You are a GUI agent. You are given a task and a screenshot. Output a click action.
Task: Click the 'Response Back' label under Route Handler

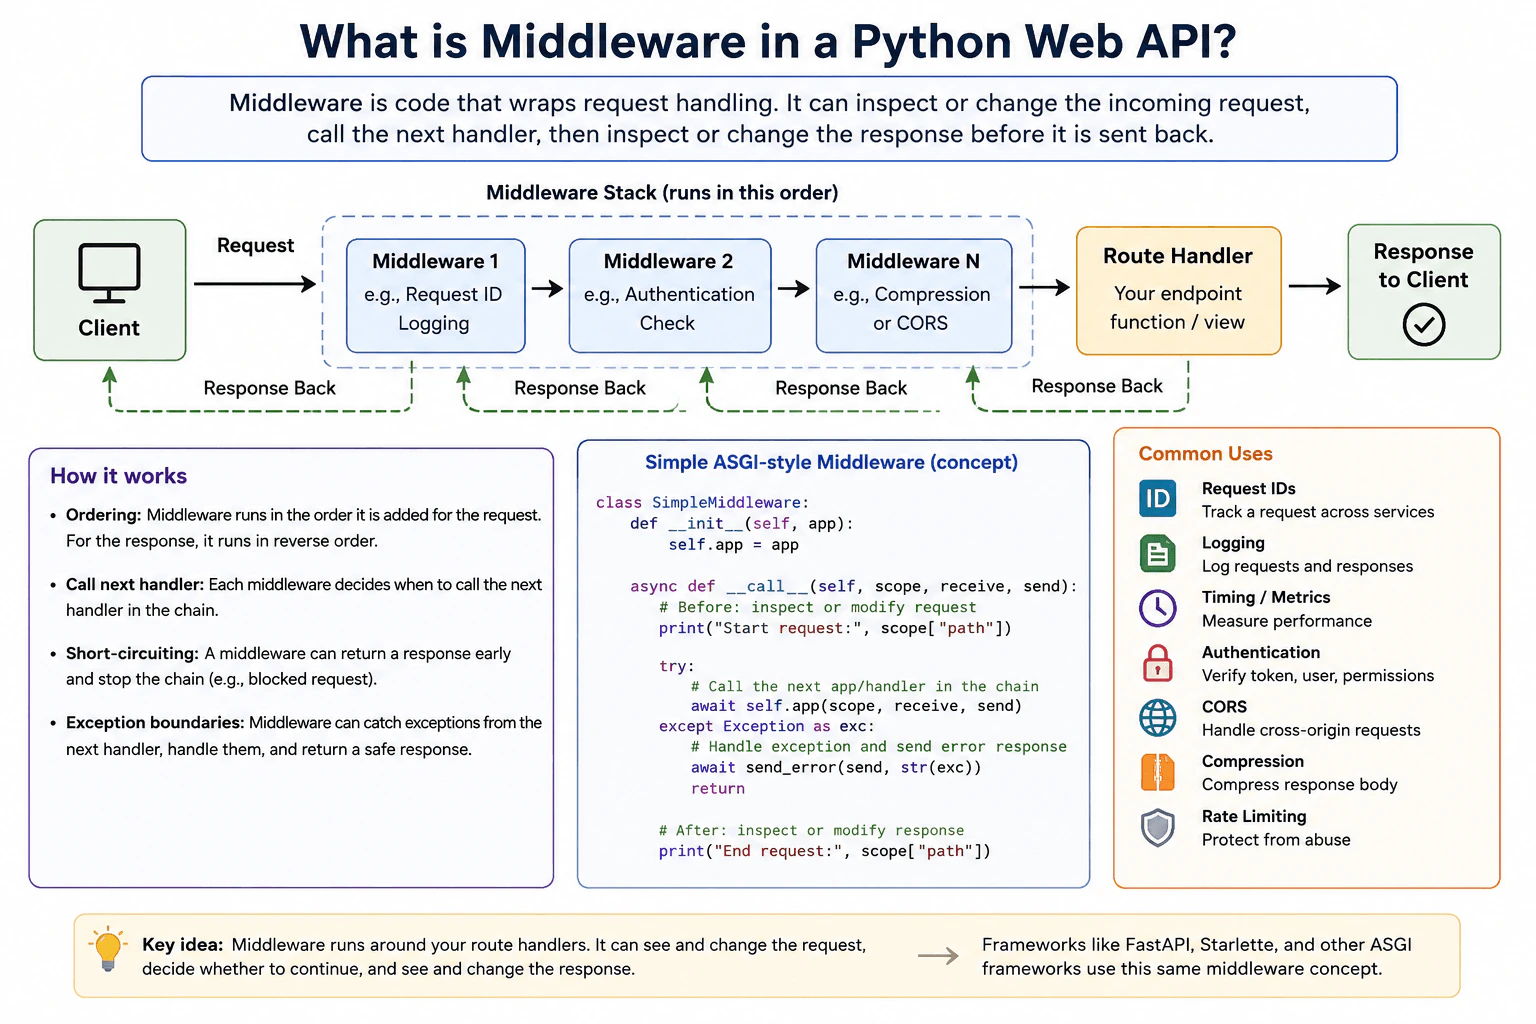coord(1097,386)
